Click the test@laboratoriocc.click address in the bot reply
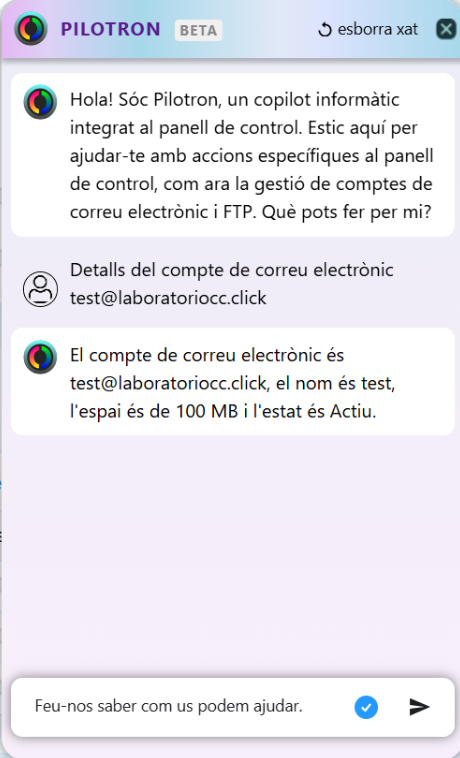This screenshot has height=758, width=460. 168,384
